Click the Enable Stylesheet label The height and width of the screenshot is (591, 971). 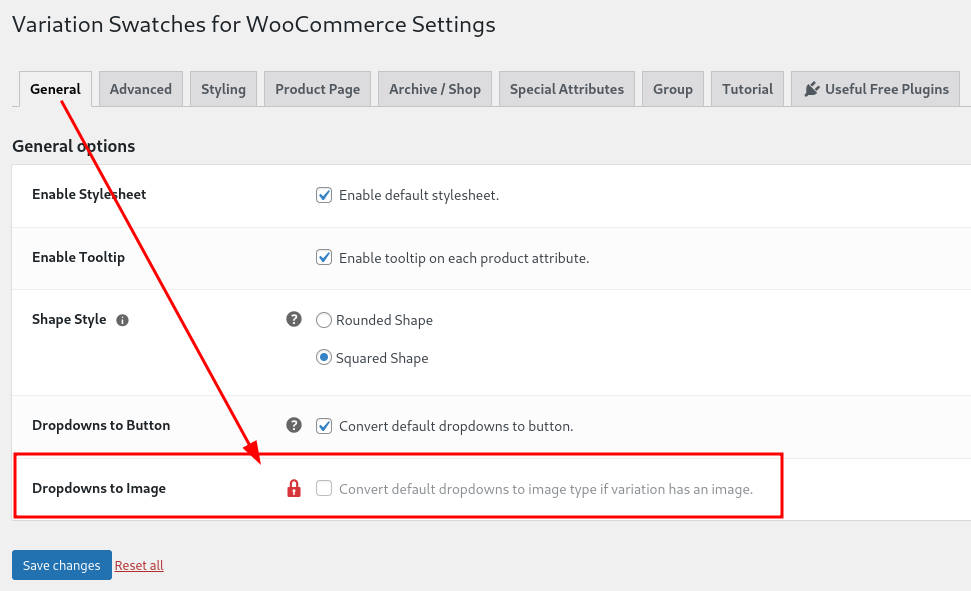[89, 195]
